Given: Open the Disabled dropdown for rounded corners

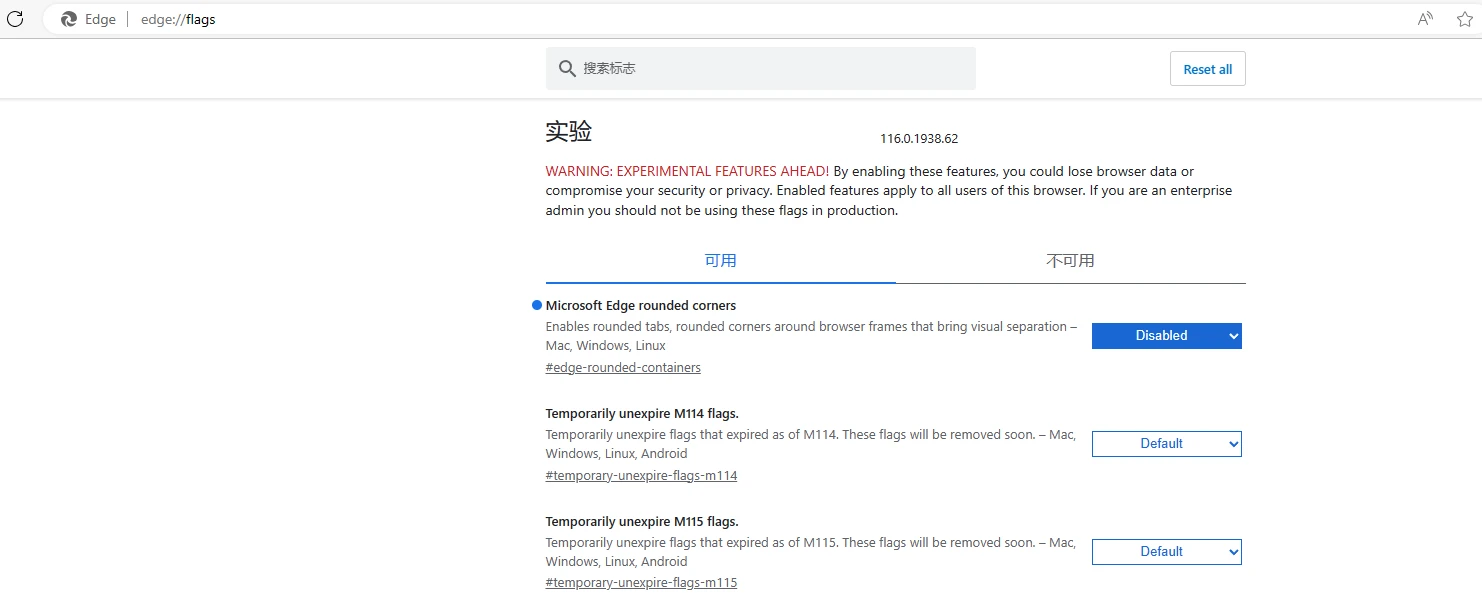Looking at the screenshot, I should coord(1166,336).
